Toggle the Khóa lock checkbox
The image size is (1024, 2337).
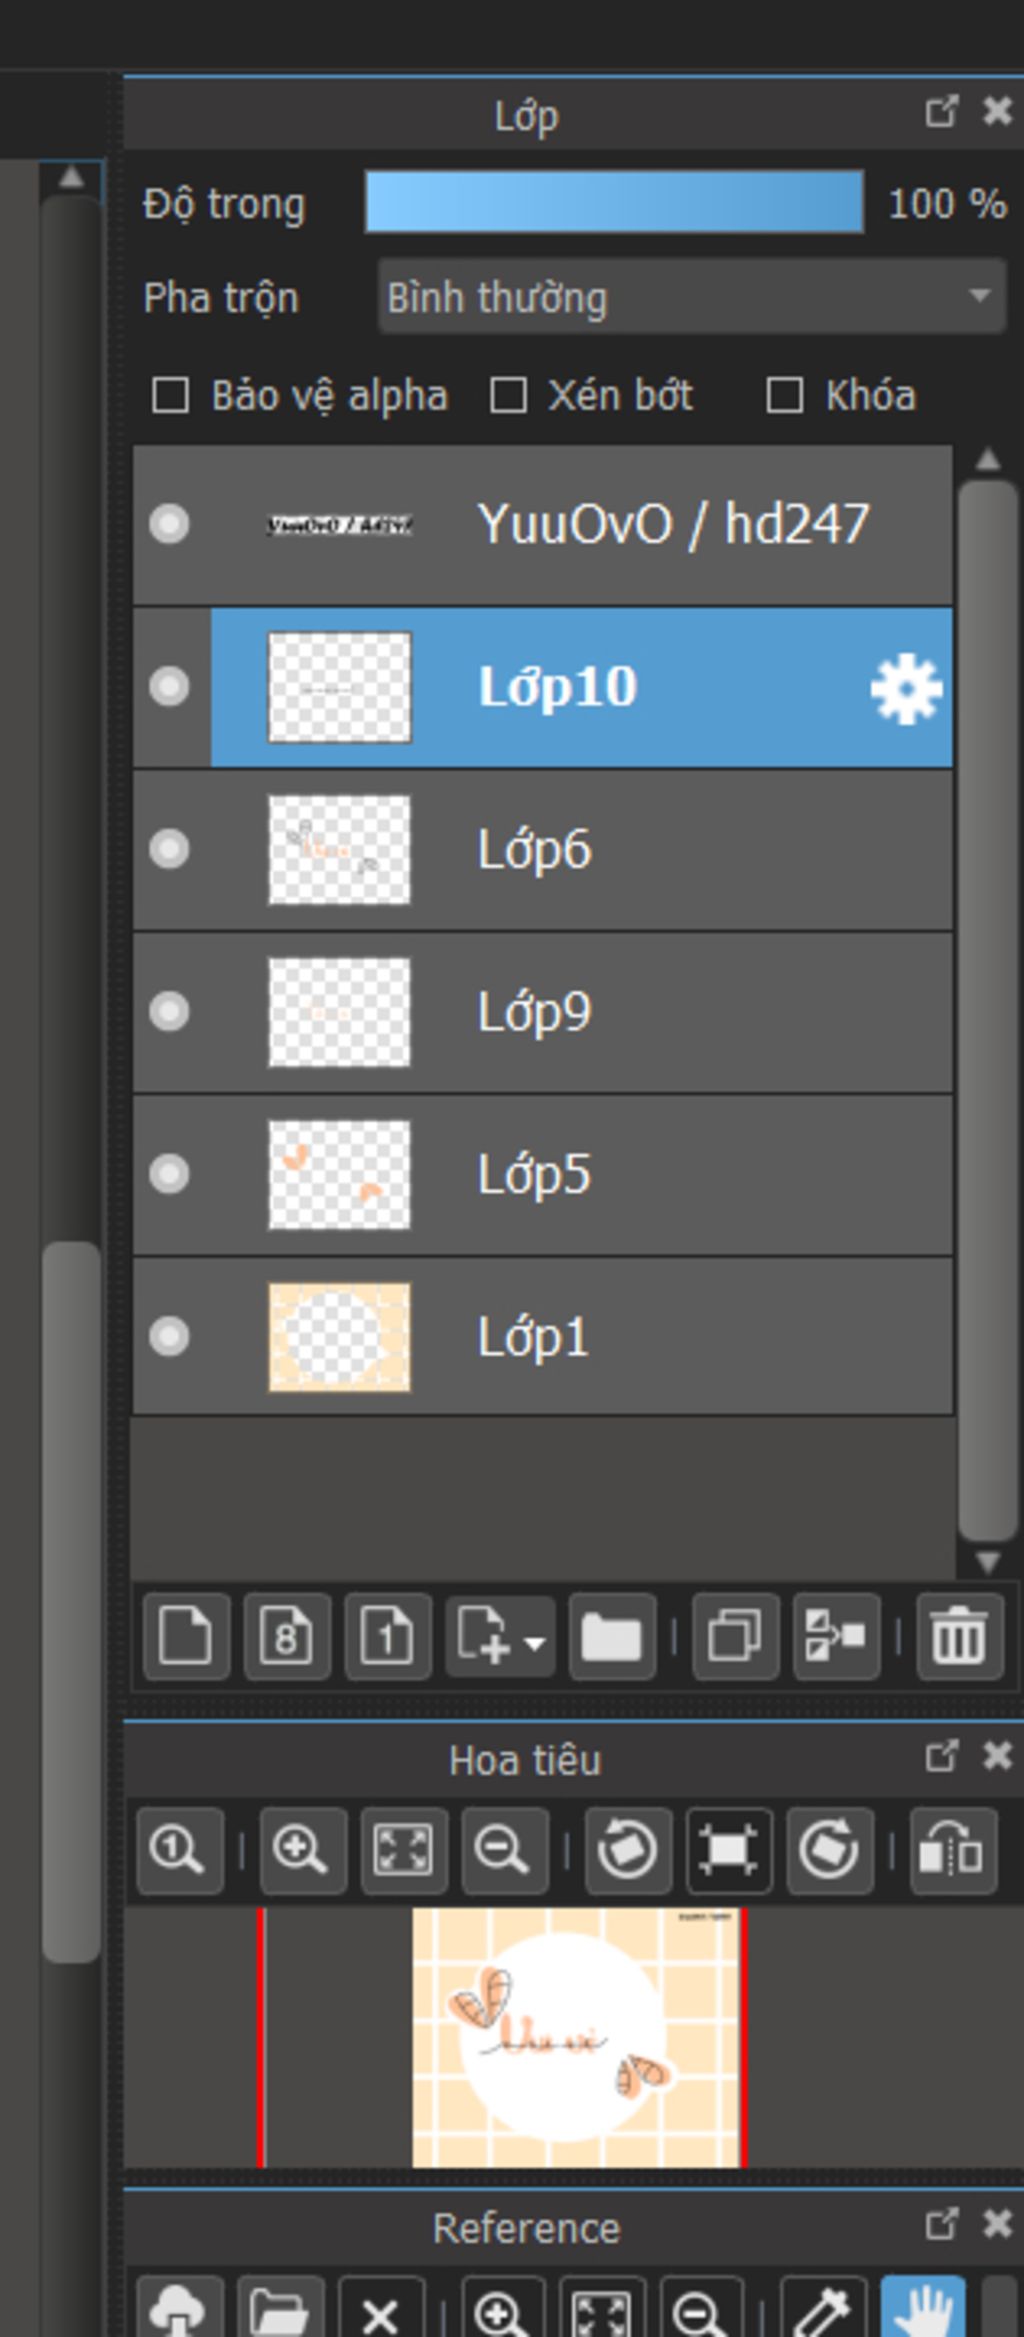(784, 396)
